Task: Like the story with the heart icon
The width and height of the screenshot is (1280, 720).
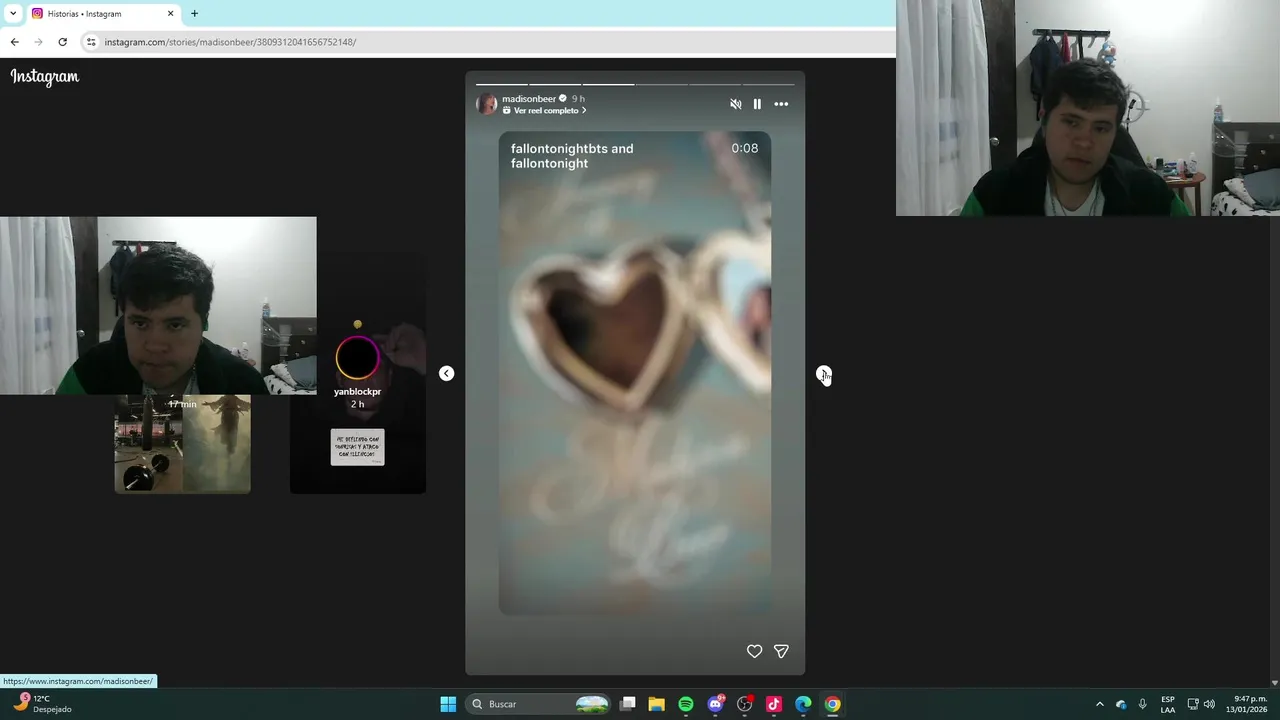Action: (754, 651)
